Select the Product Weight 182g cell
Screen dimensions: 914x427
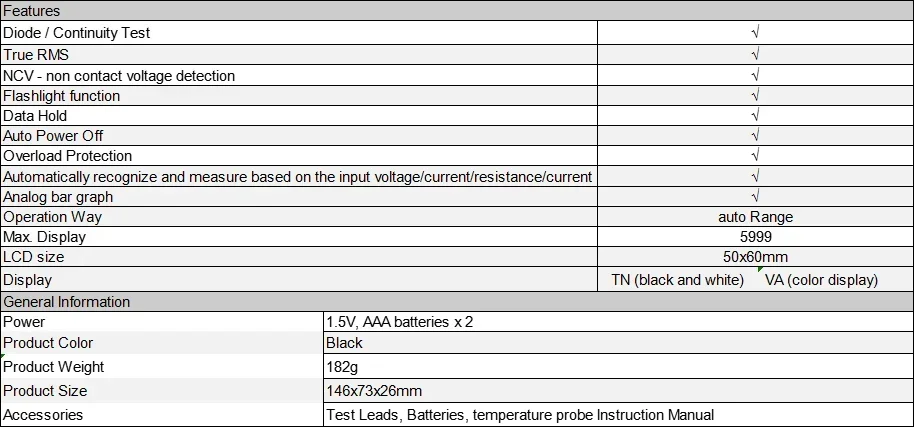coord(619,366)
